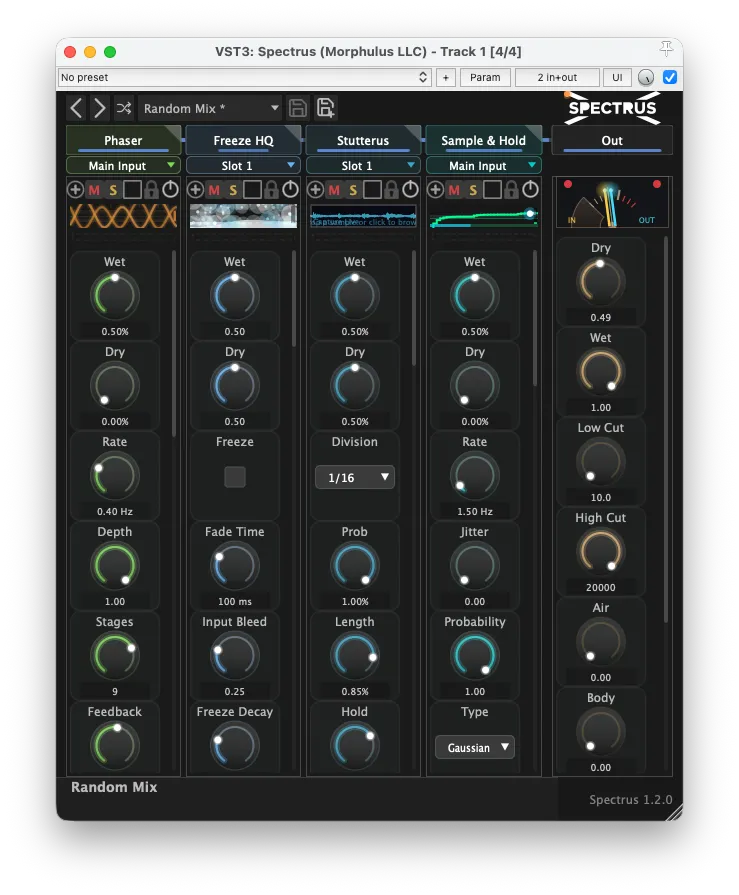Viewport: 739px width, 895px height.
Task: Save preset with floppy disk icon
Action: tap(297, 108)
